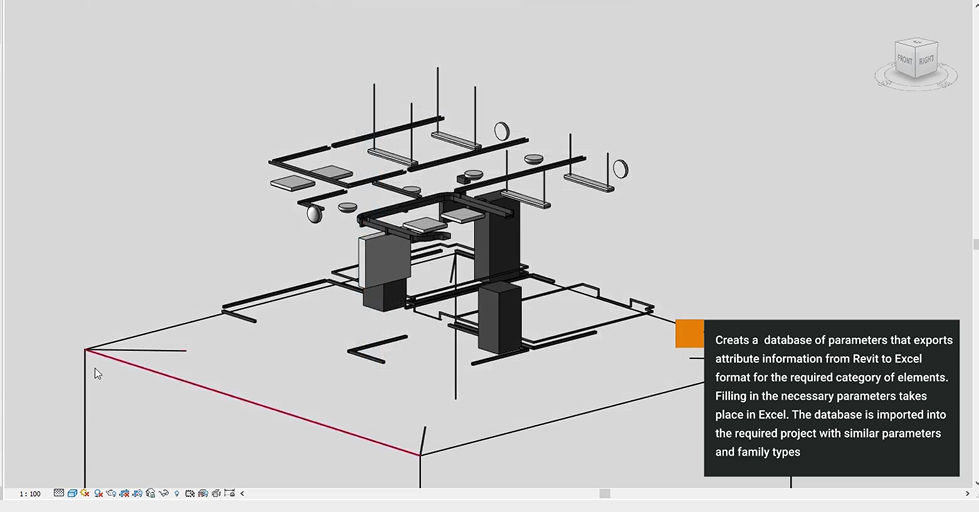Open the 1 : 100 view scale selector

pyautogui.click(x=30, y=494)
